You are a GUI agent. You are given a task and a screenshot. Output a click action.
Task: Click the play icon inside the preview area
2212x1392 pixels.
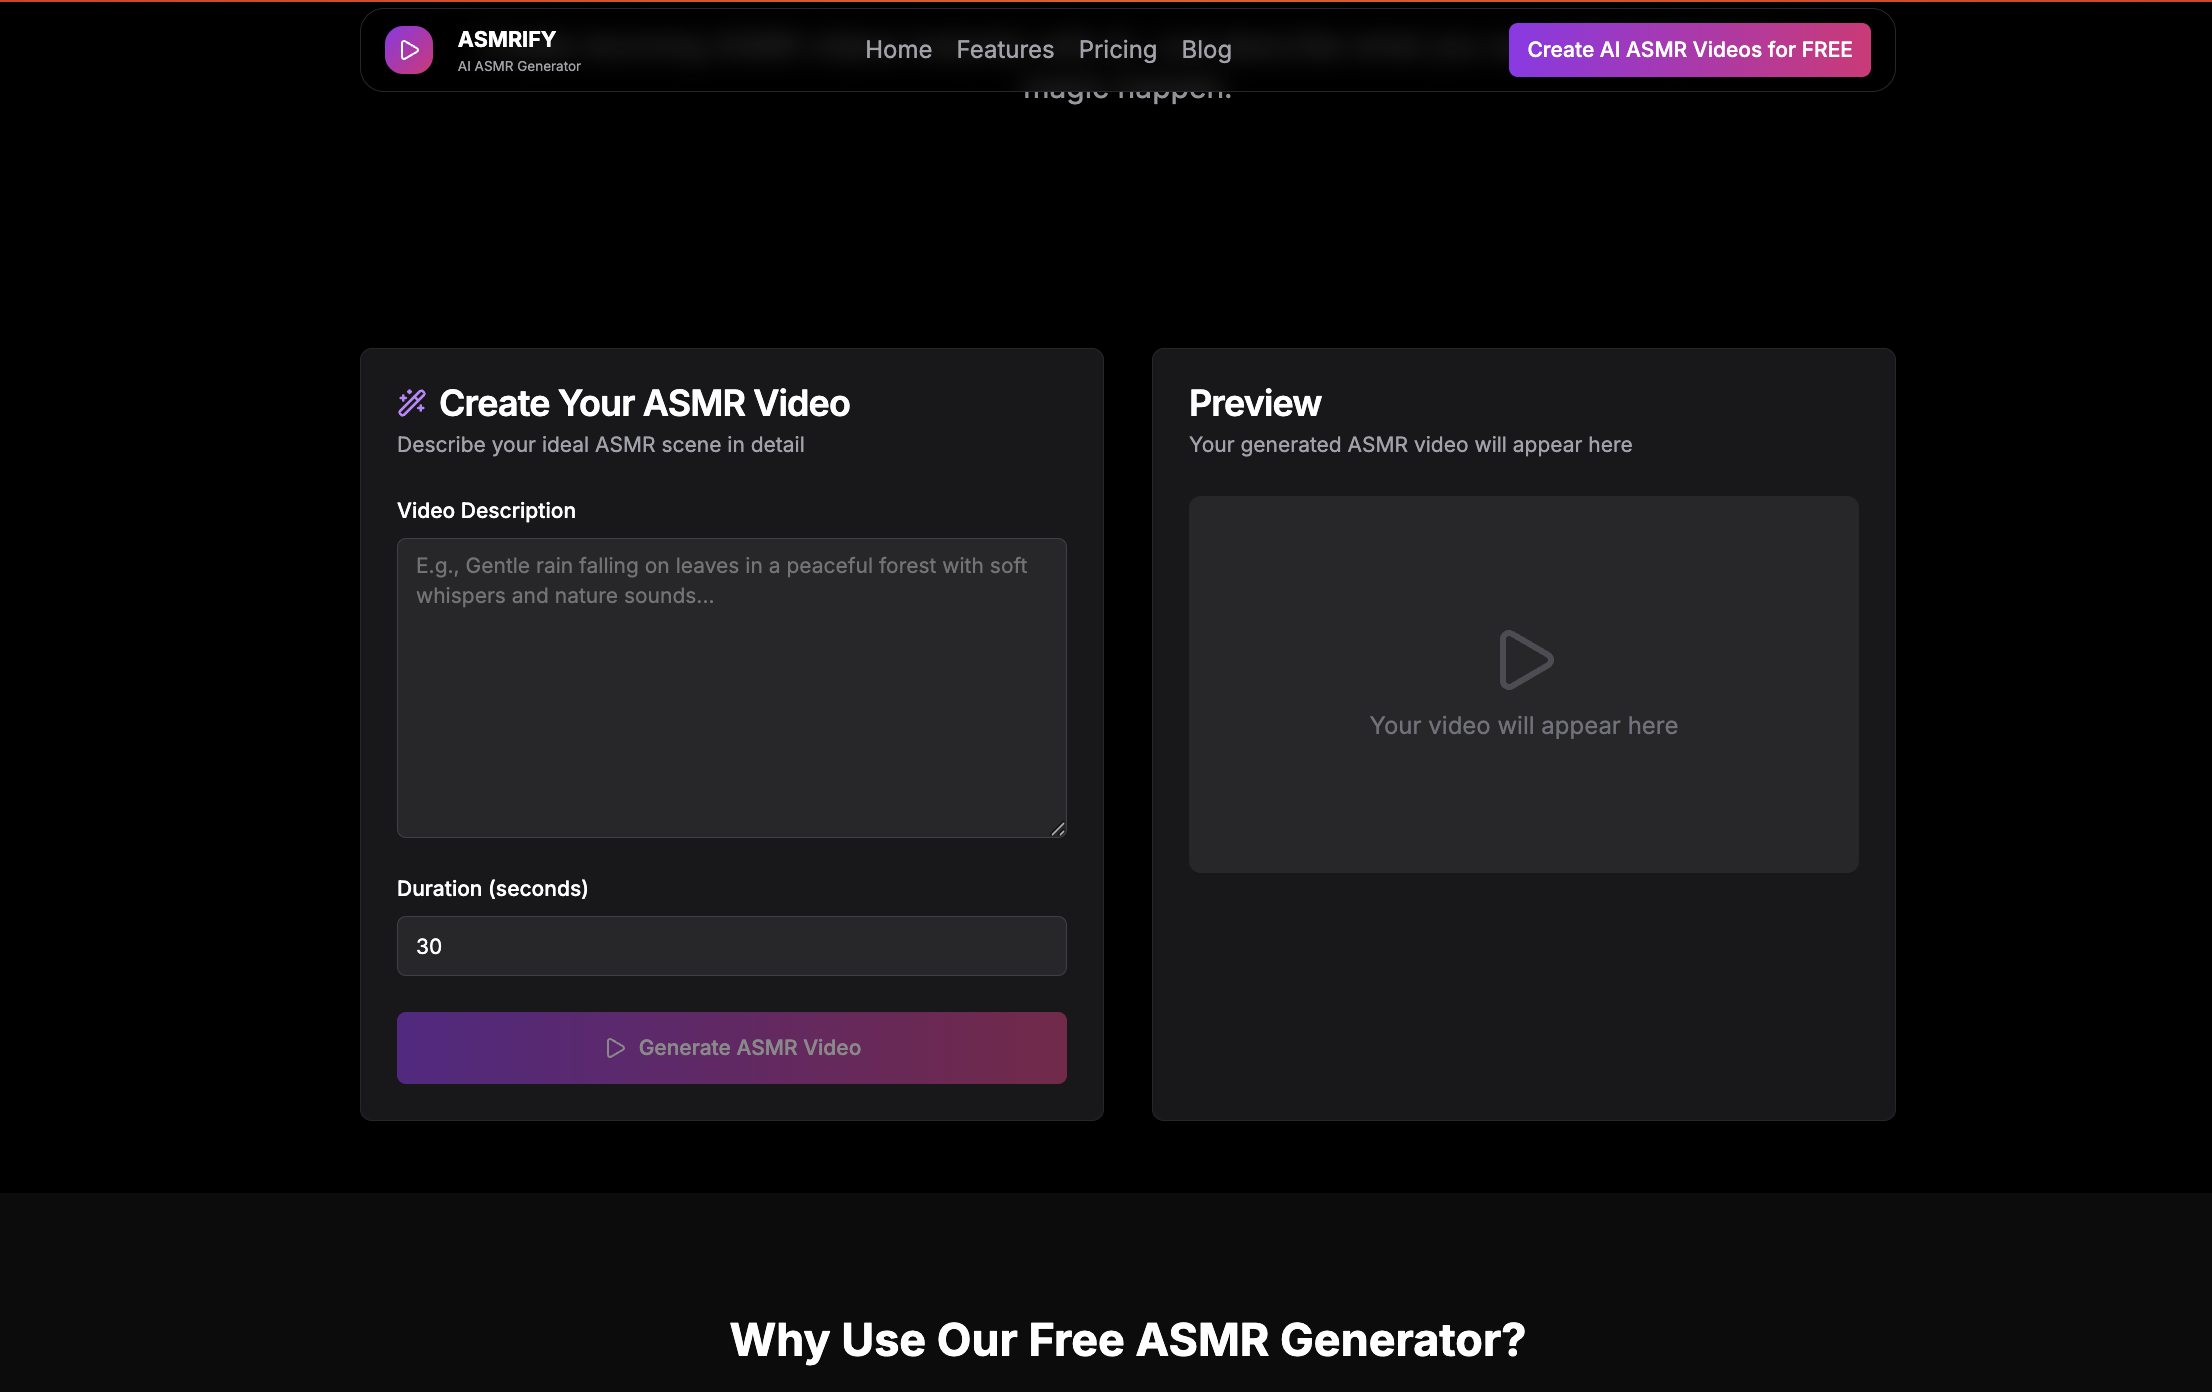click(1525, 658)
